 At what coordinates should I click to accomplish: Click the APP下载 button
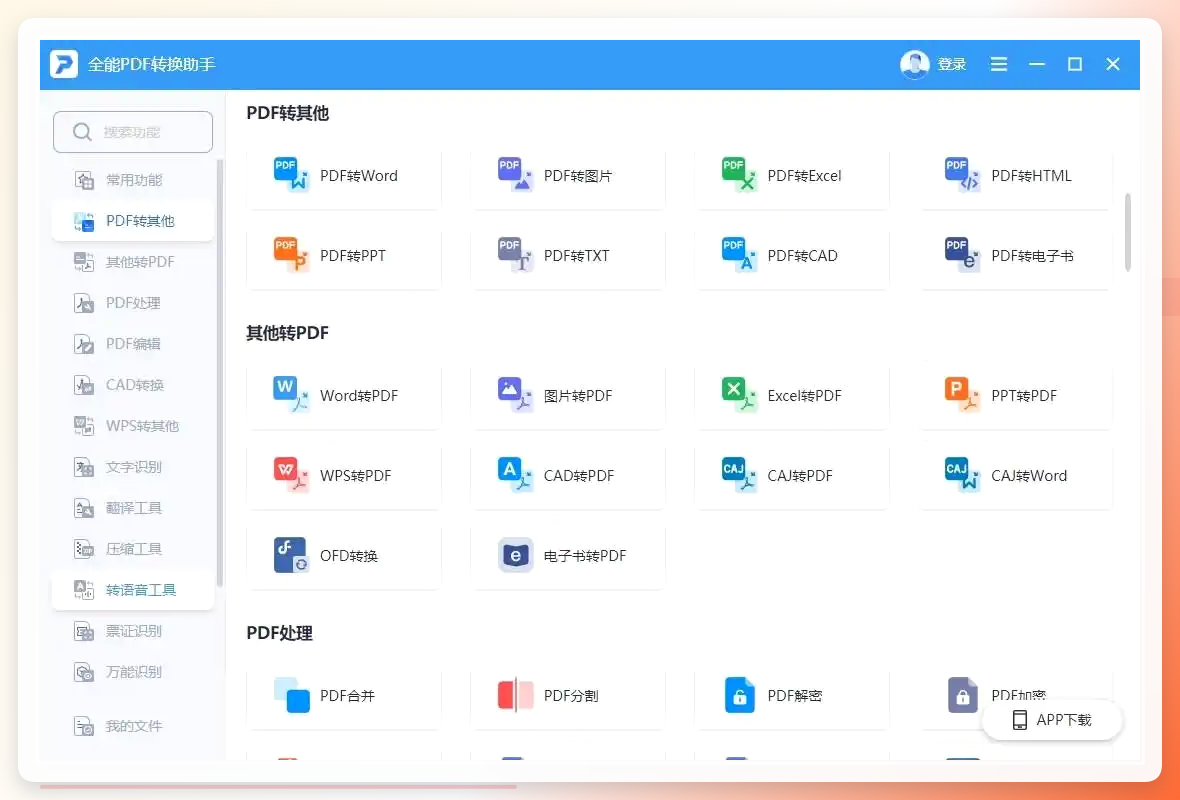tap(1052, 720)
